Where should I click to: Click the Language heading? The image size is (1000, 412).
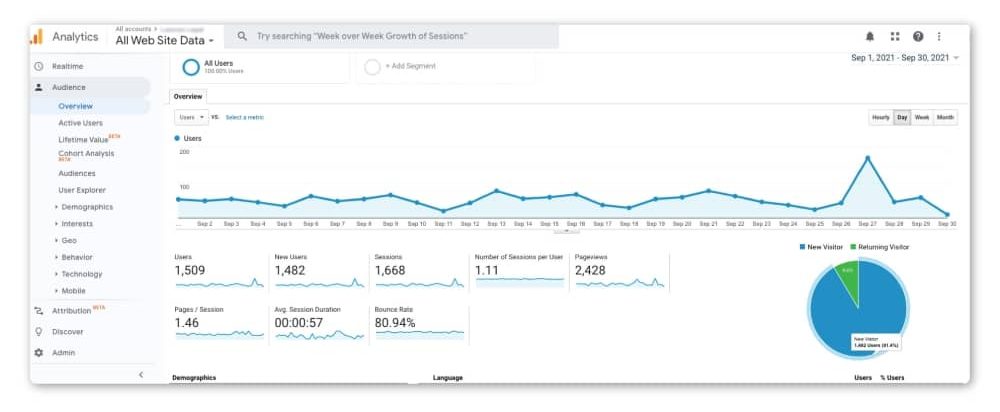click(448, 378)
